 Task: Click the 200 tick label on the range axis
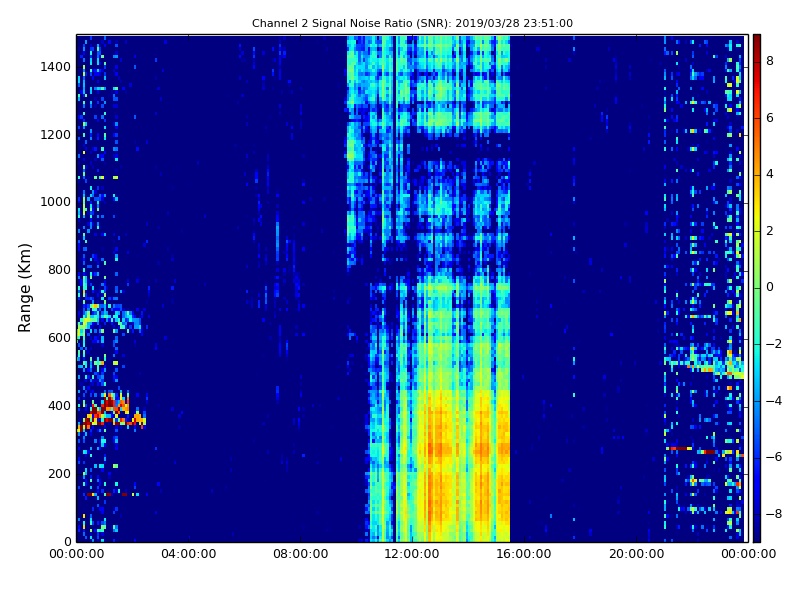[59, 473]
